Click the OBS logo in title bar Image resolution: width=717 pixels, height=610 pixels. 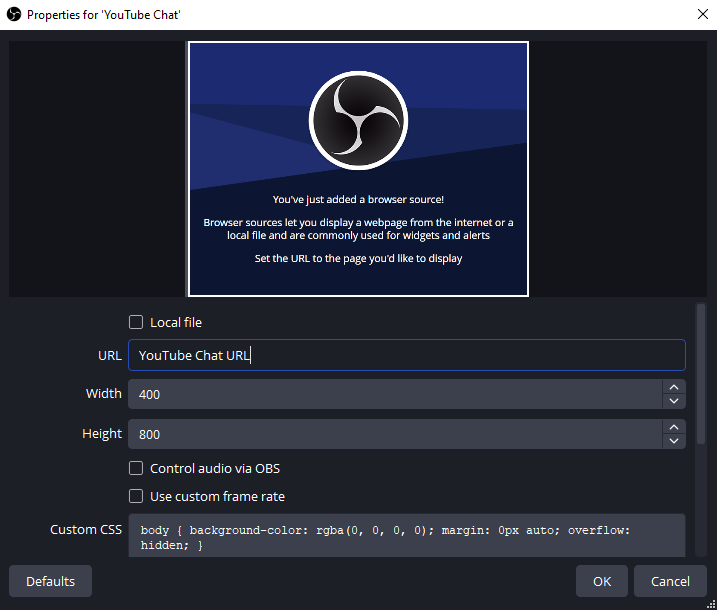[14, 15]
